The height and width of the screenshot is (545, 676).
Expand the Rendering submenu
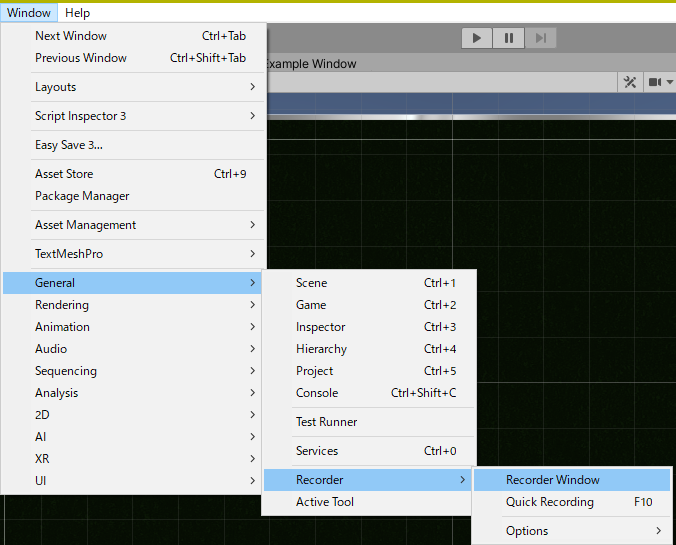pos(132,305)
